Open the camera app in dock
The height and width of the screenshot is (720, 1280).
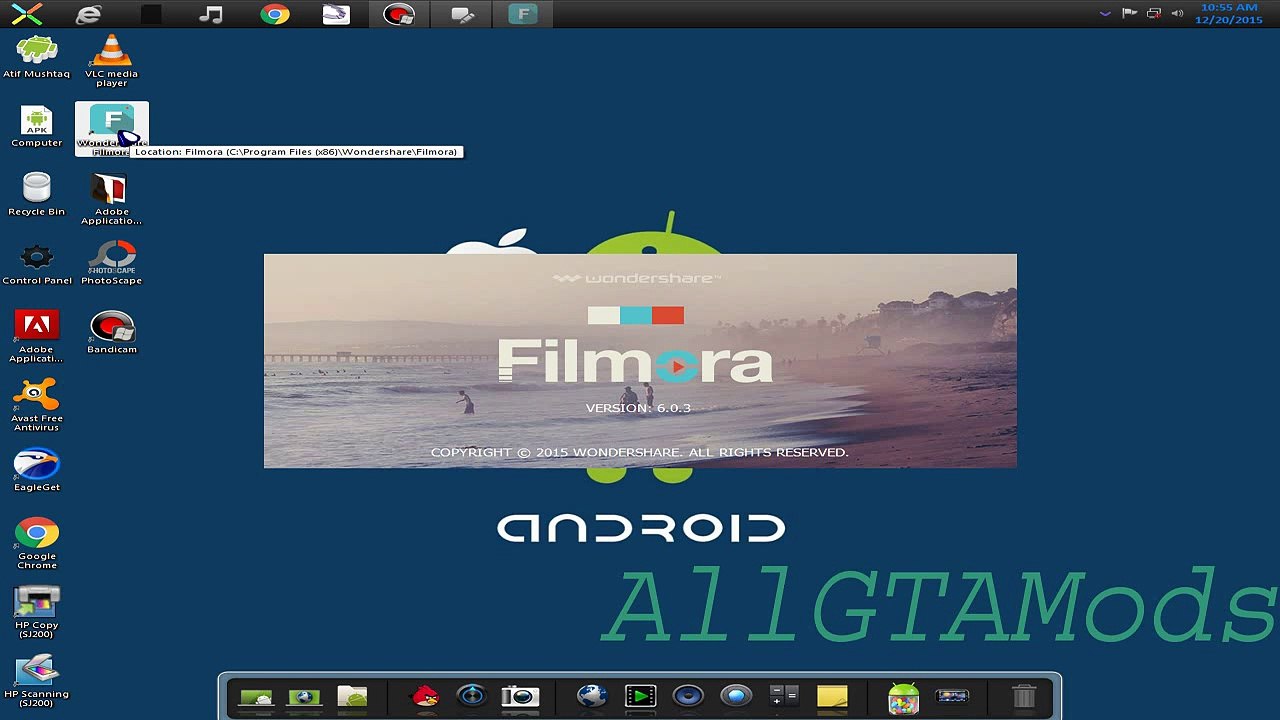pyautogui.click(x=520, y=696)
